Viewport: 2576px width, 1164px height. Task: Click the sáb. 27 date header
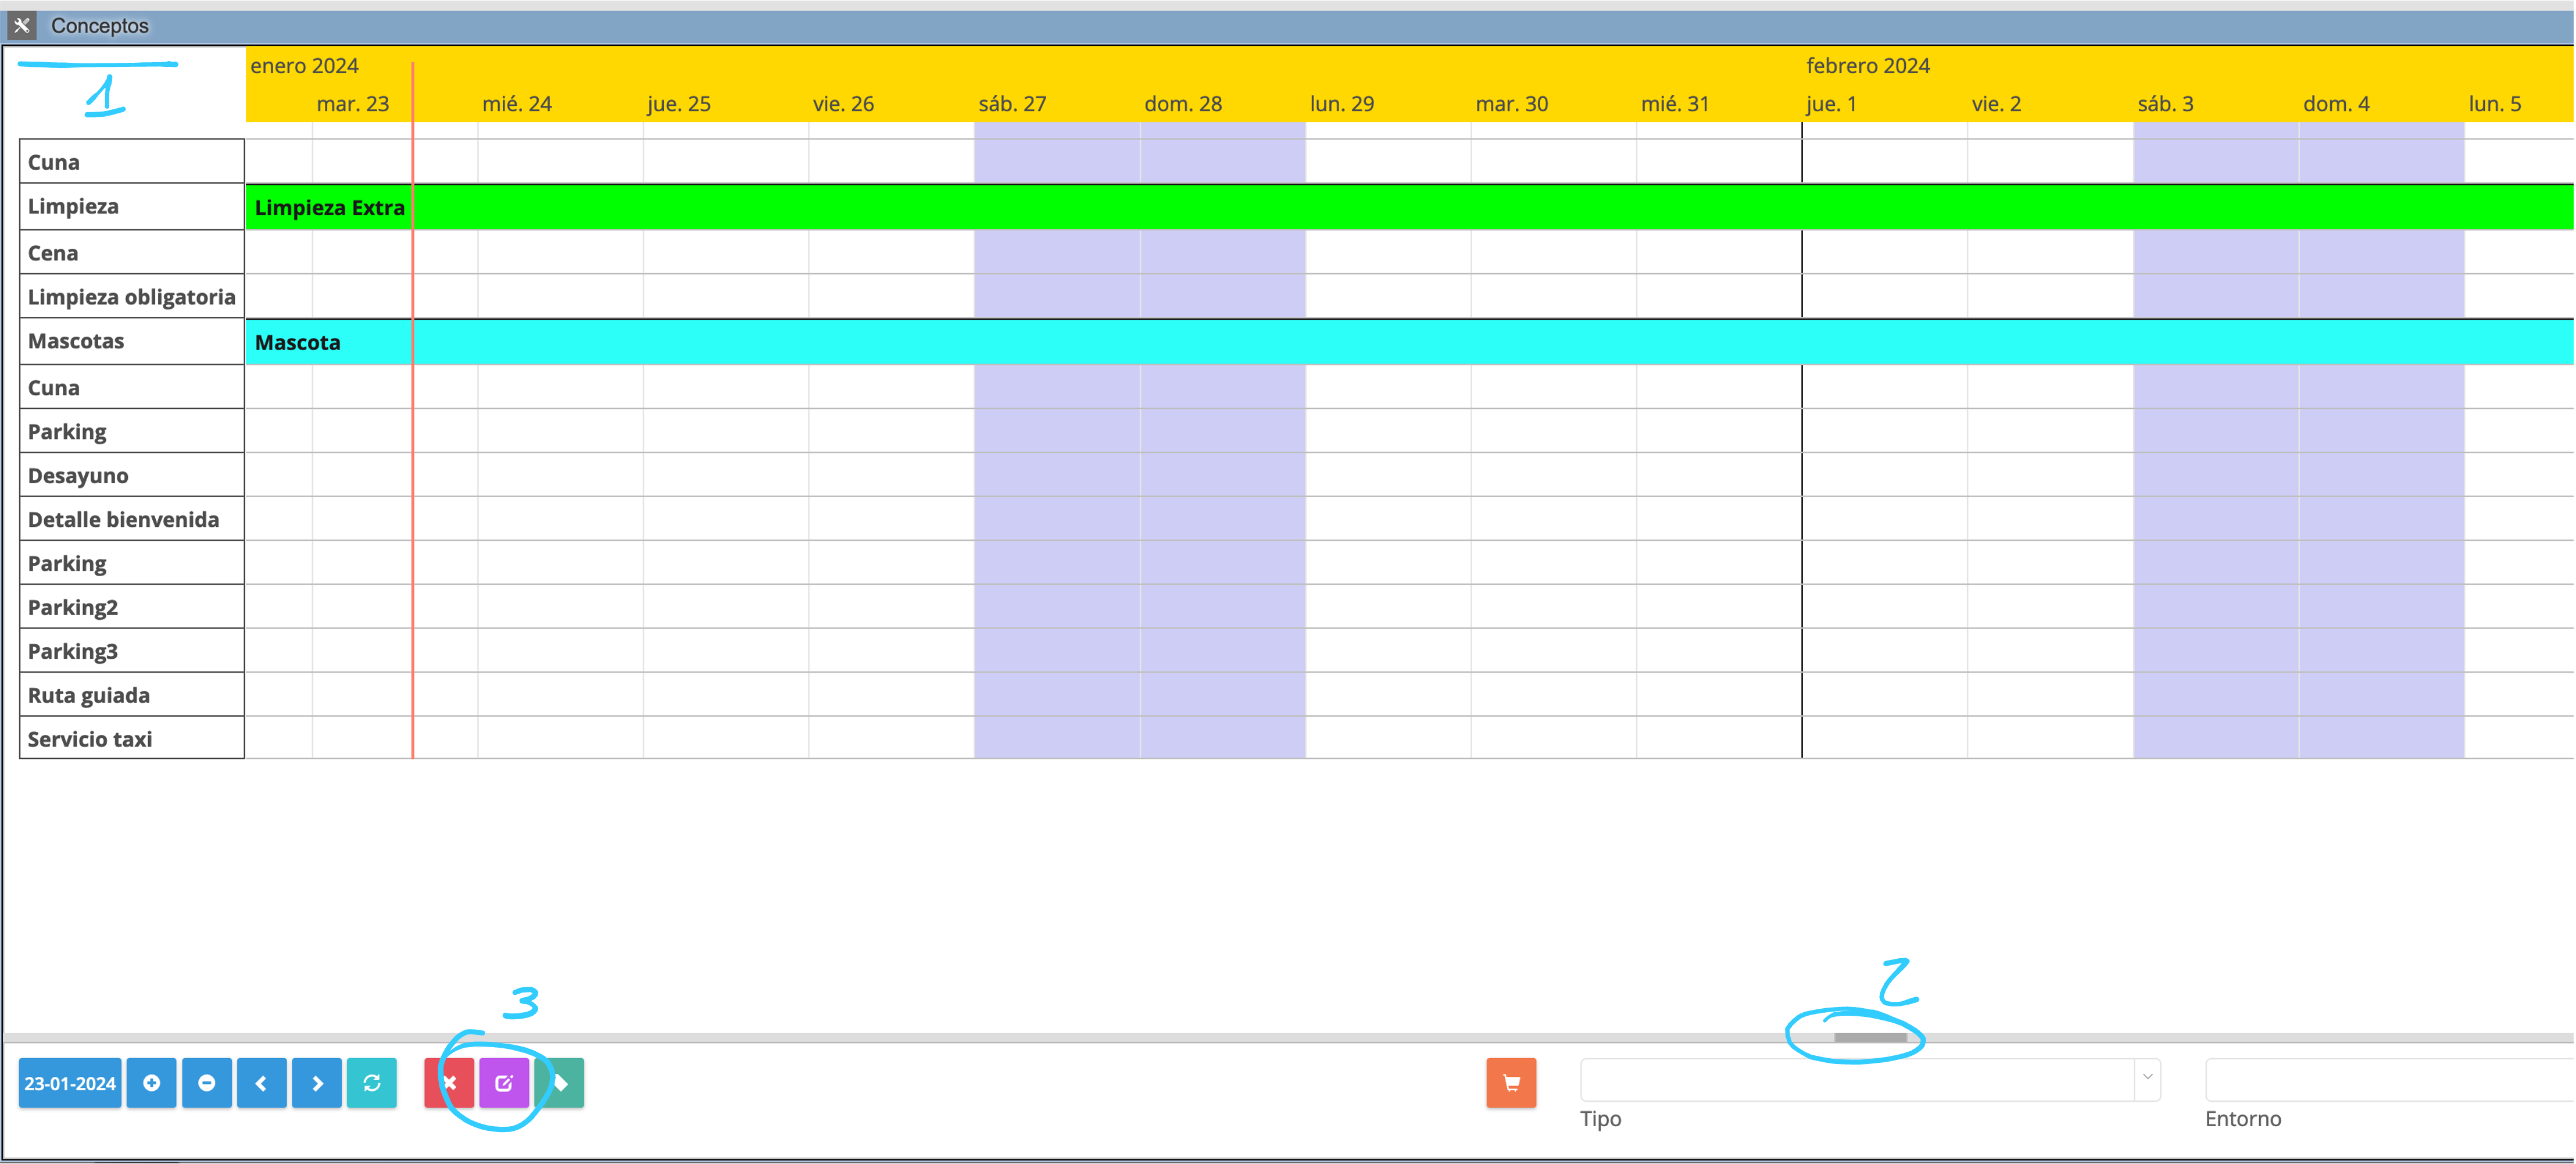1012,104
